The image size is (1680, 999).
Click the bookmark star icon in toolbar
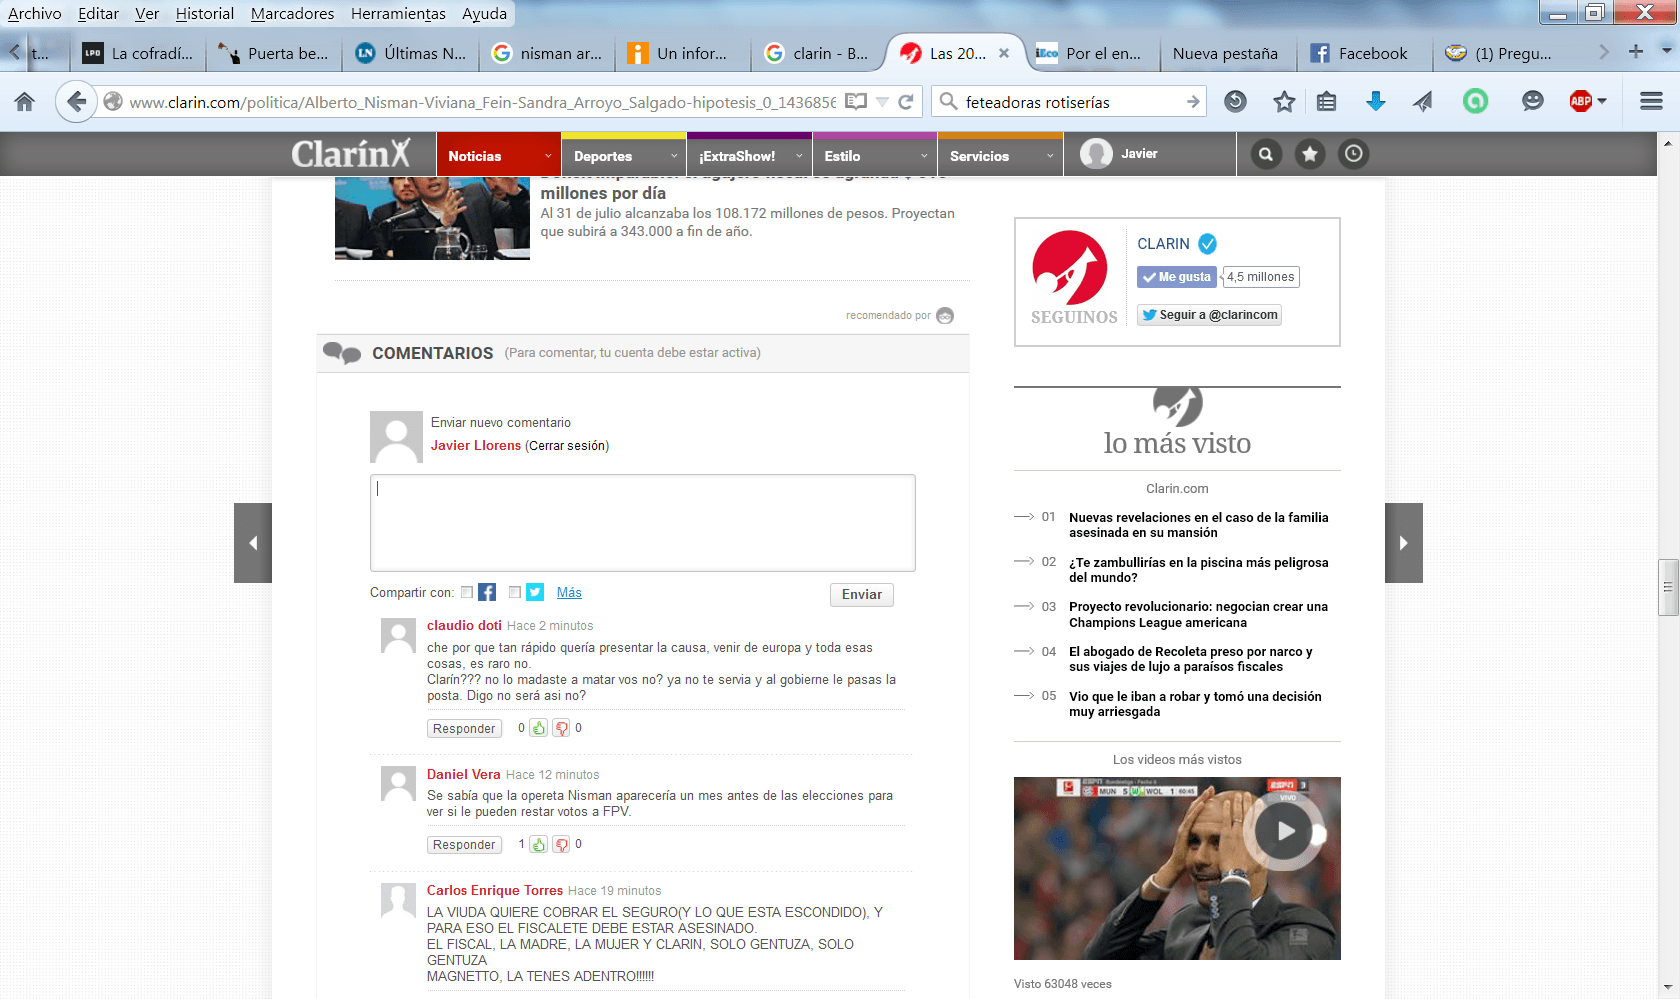(x=1284, y=101)
